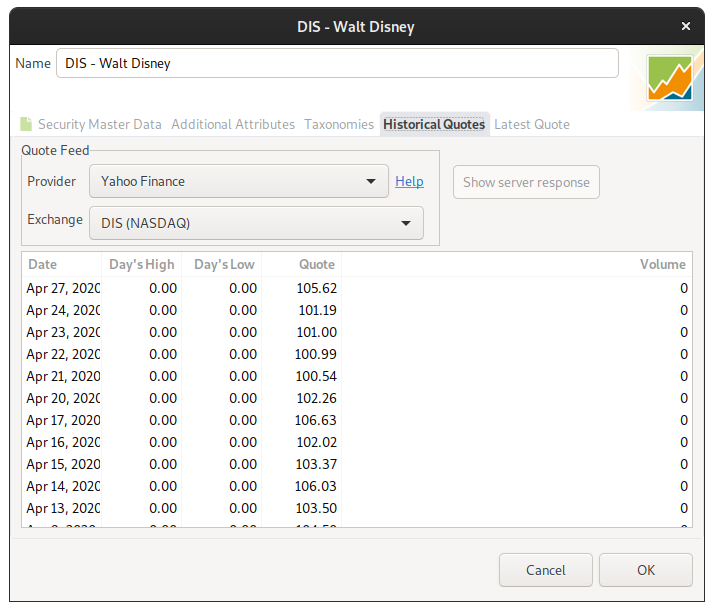The width and height of the screenshot is (714, 611).
Task: Click the Volume cell in the Apr 27 row
Action: point(684,288)
